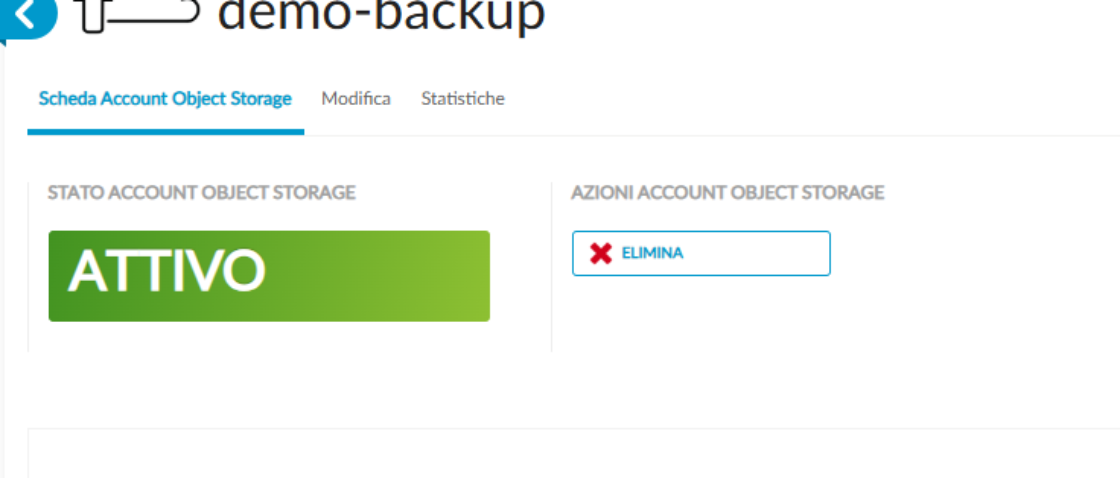Click the blue underline beneath the active tab
1120x478 pixels.
point(165,132)
